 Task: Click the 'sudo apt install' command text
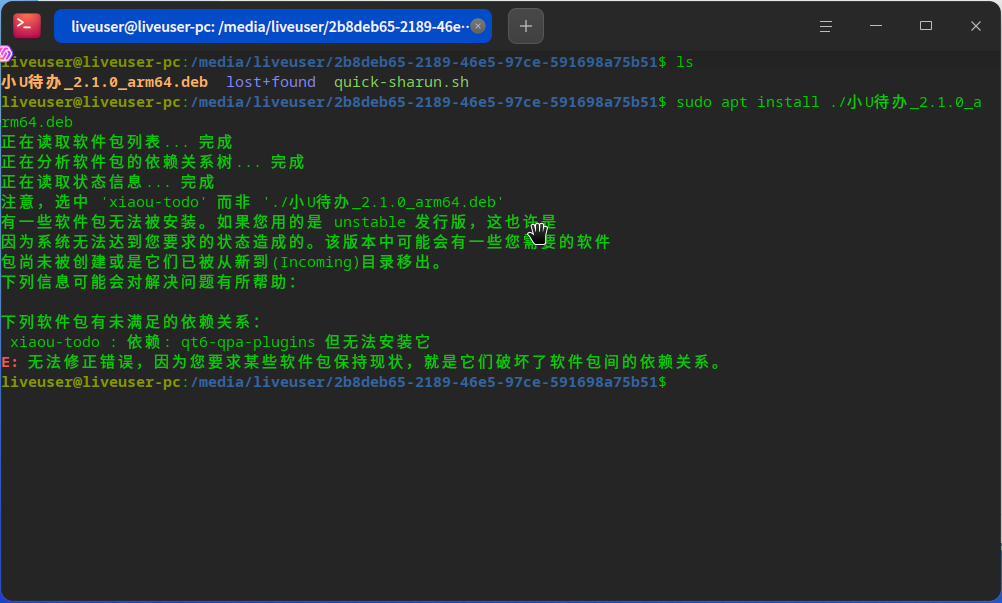click(x=748, y=102)
